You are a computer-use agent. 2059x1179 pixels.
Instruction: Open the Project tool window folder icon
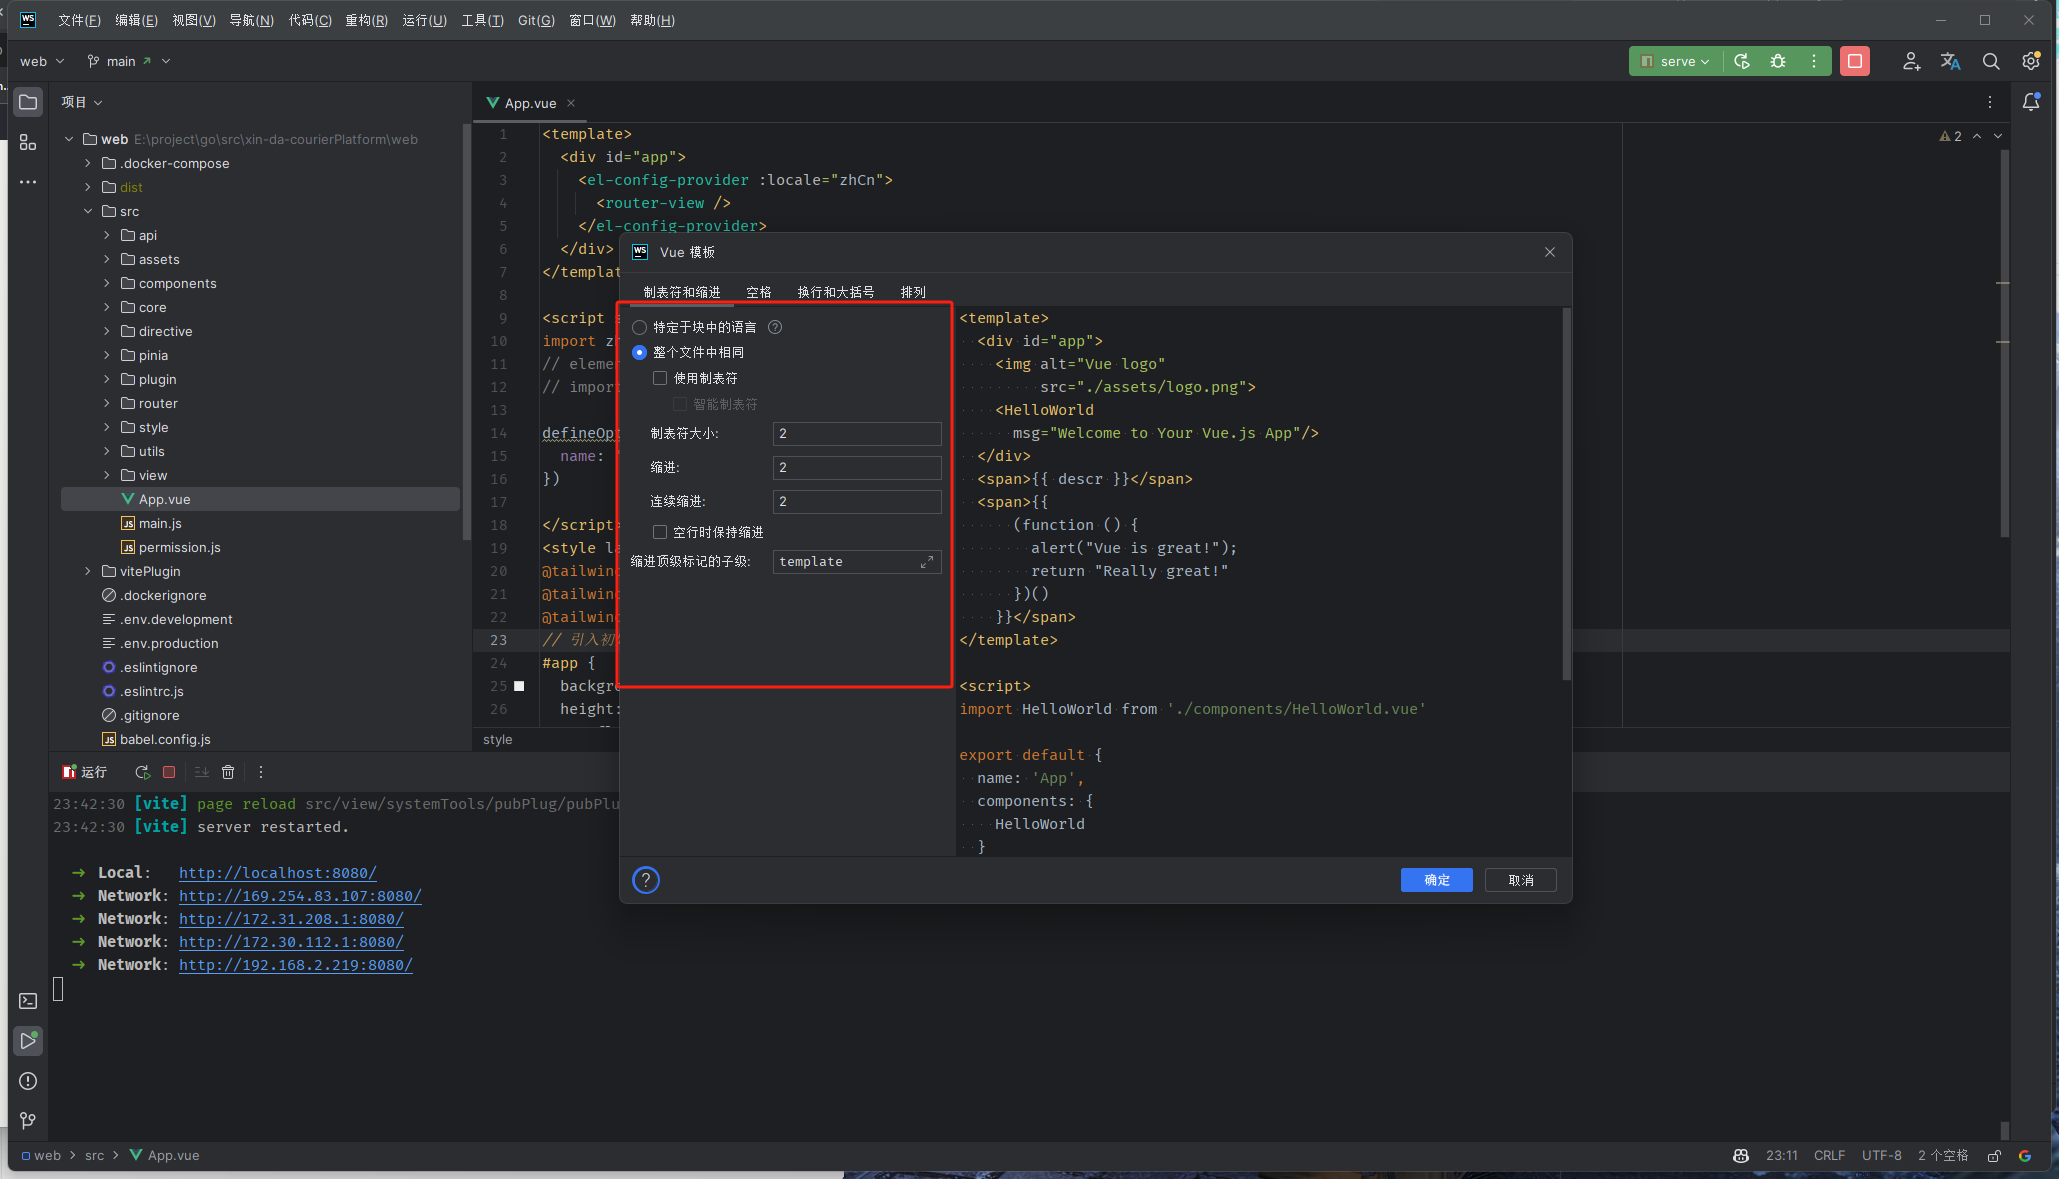pos(28,102)
